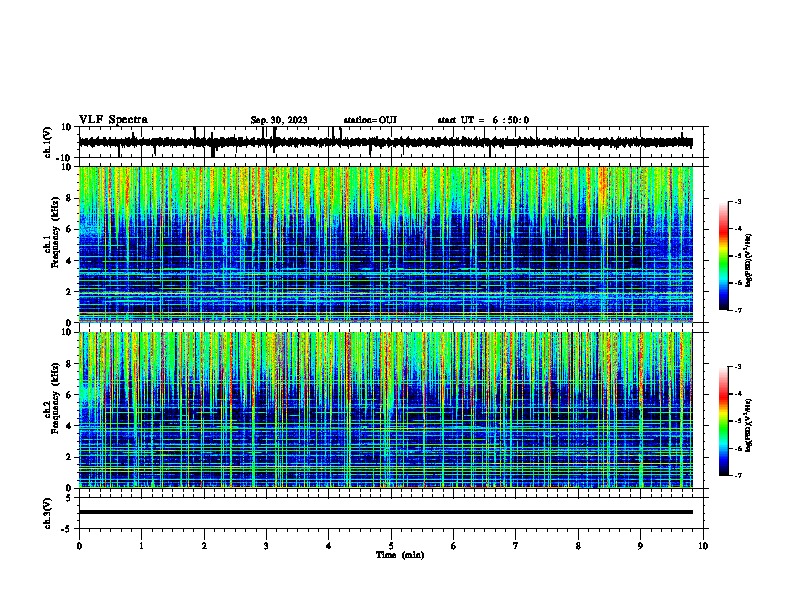Click the ch.1 spectrogram color scale bar

[x=723, y=256]
